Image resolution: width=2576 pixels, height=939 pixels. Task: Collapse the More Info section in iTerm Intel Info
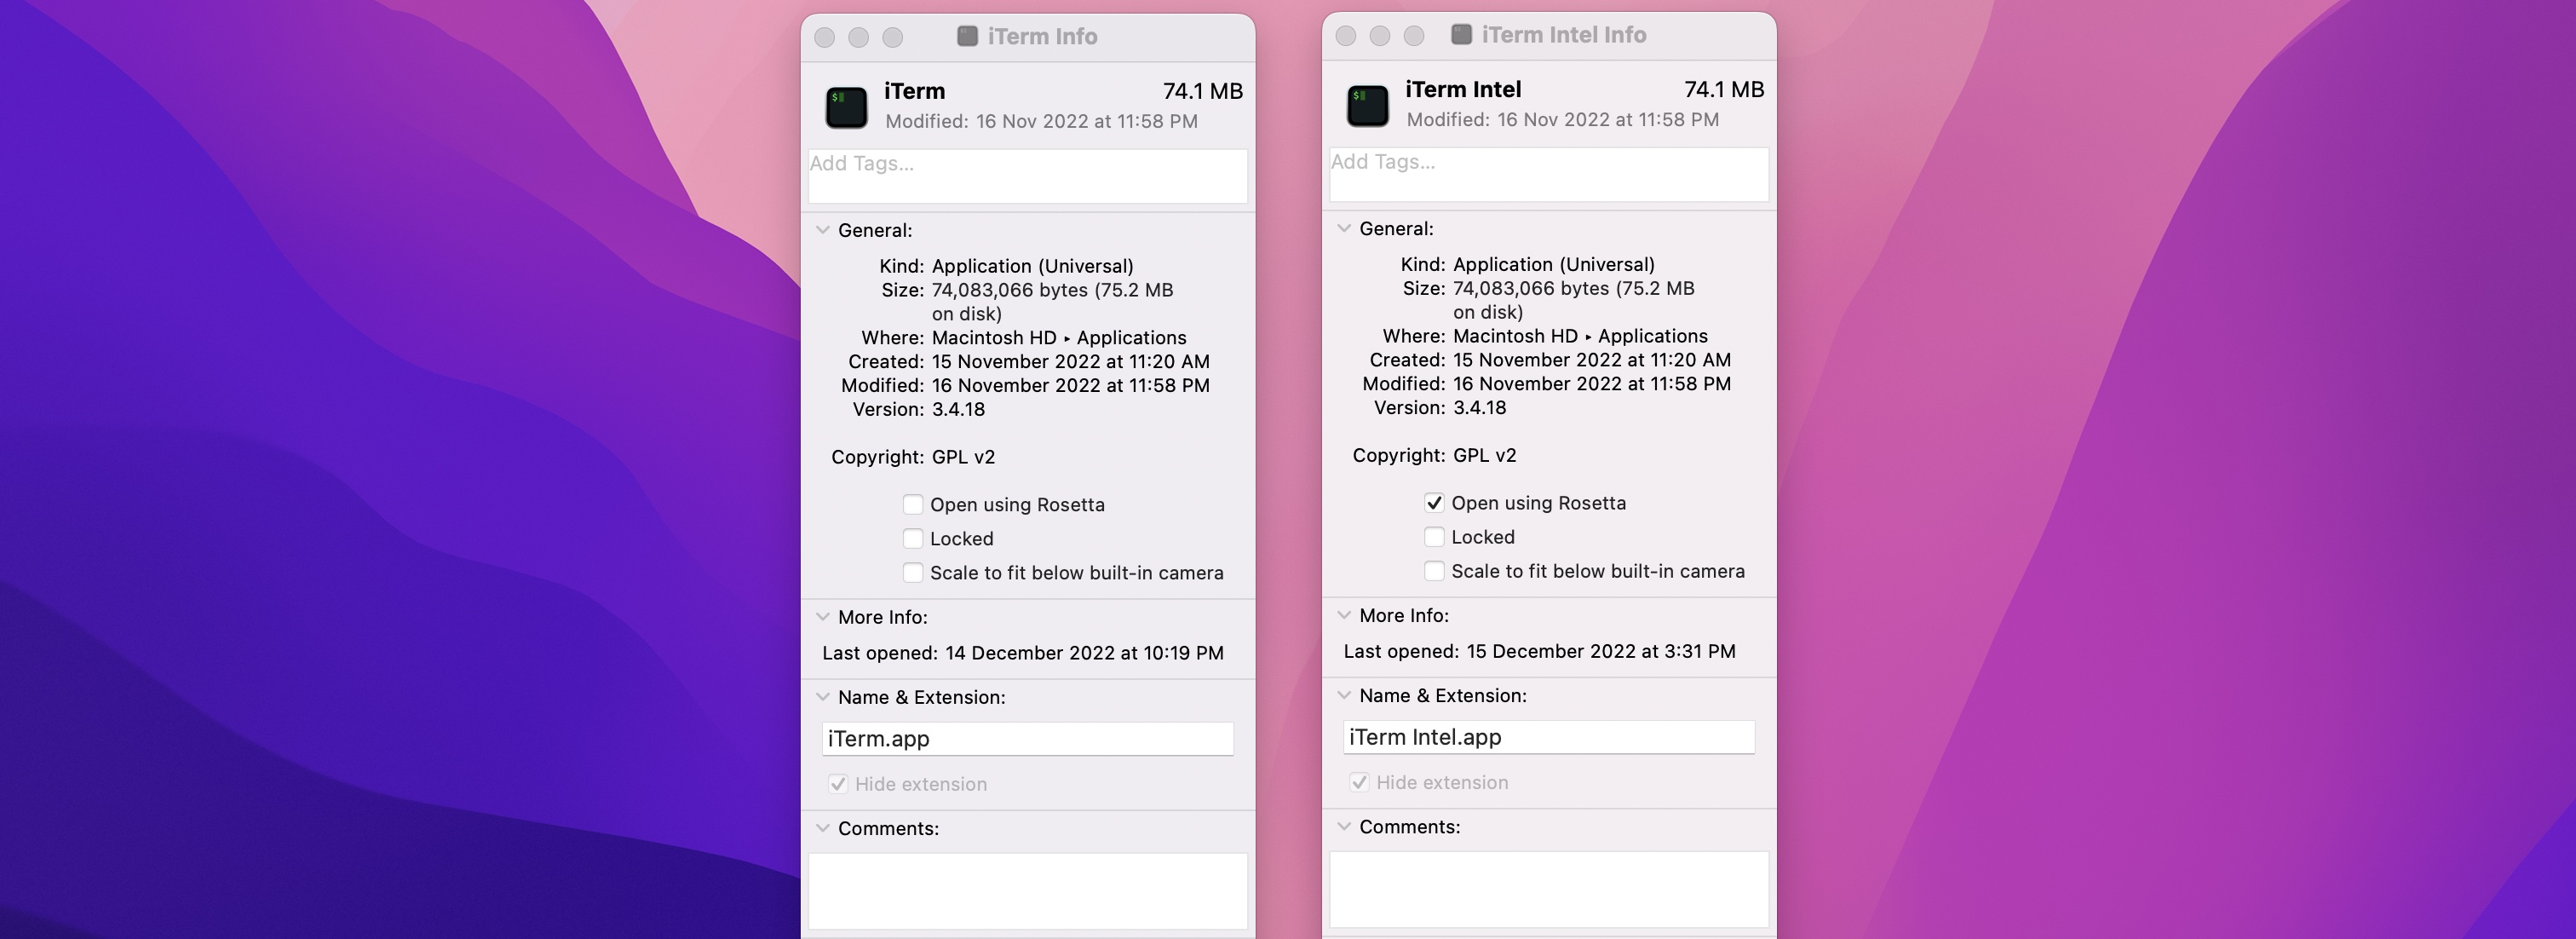pyautogui.click(x=1343, y=615)
